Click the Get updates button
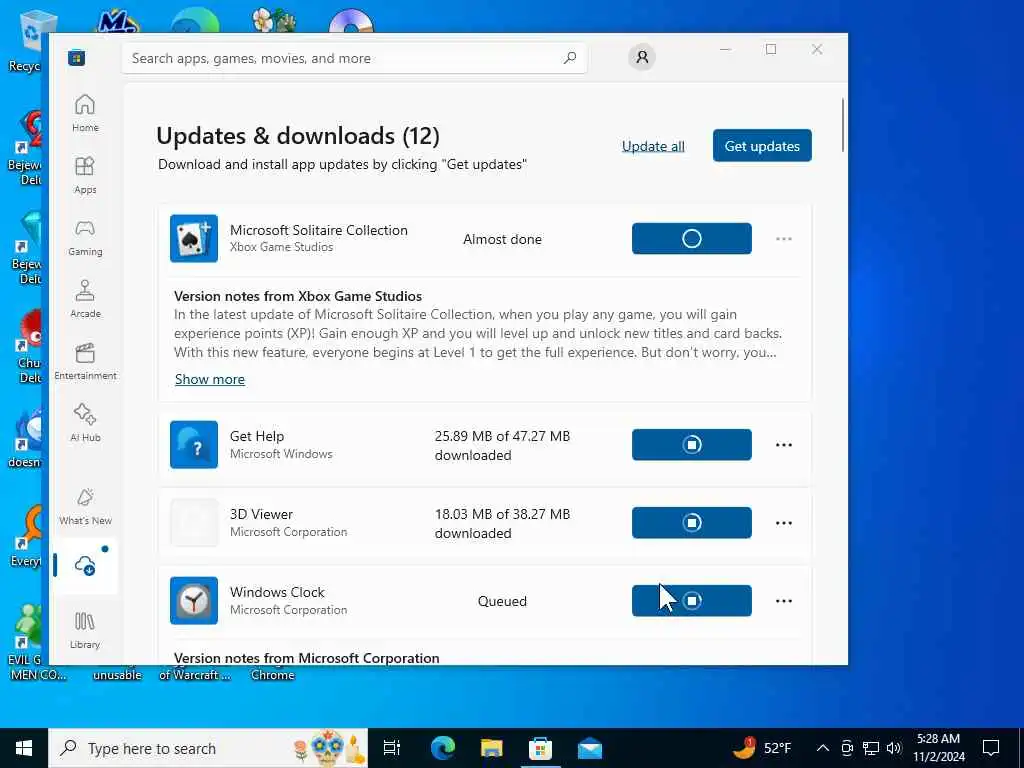The height and width of the screenshot is (768, 1024). coord(762,146)
